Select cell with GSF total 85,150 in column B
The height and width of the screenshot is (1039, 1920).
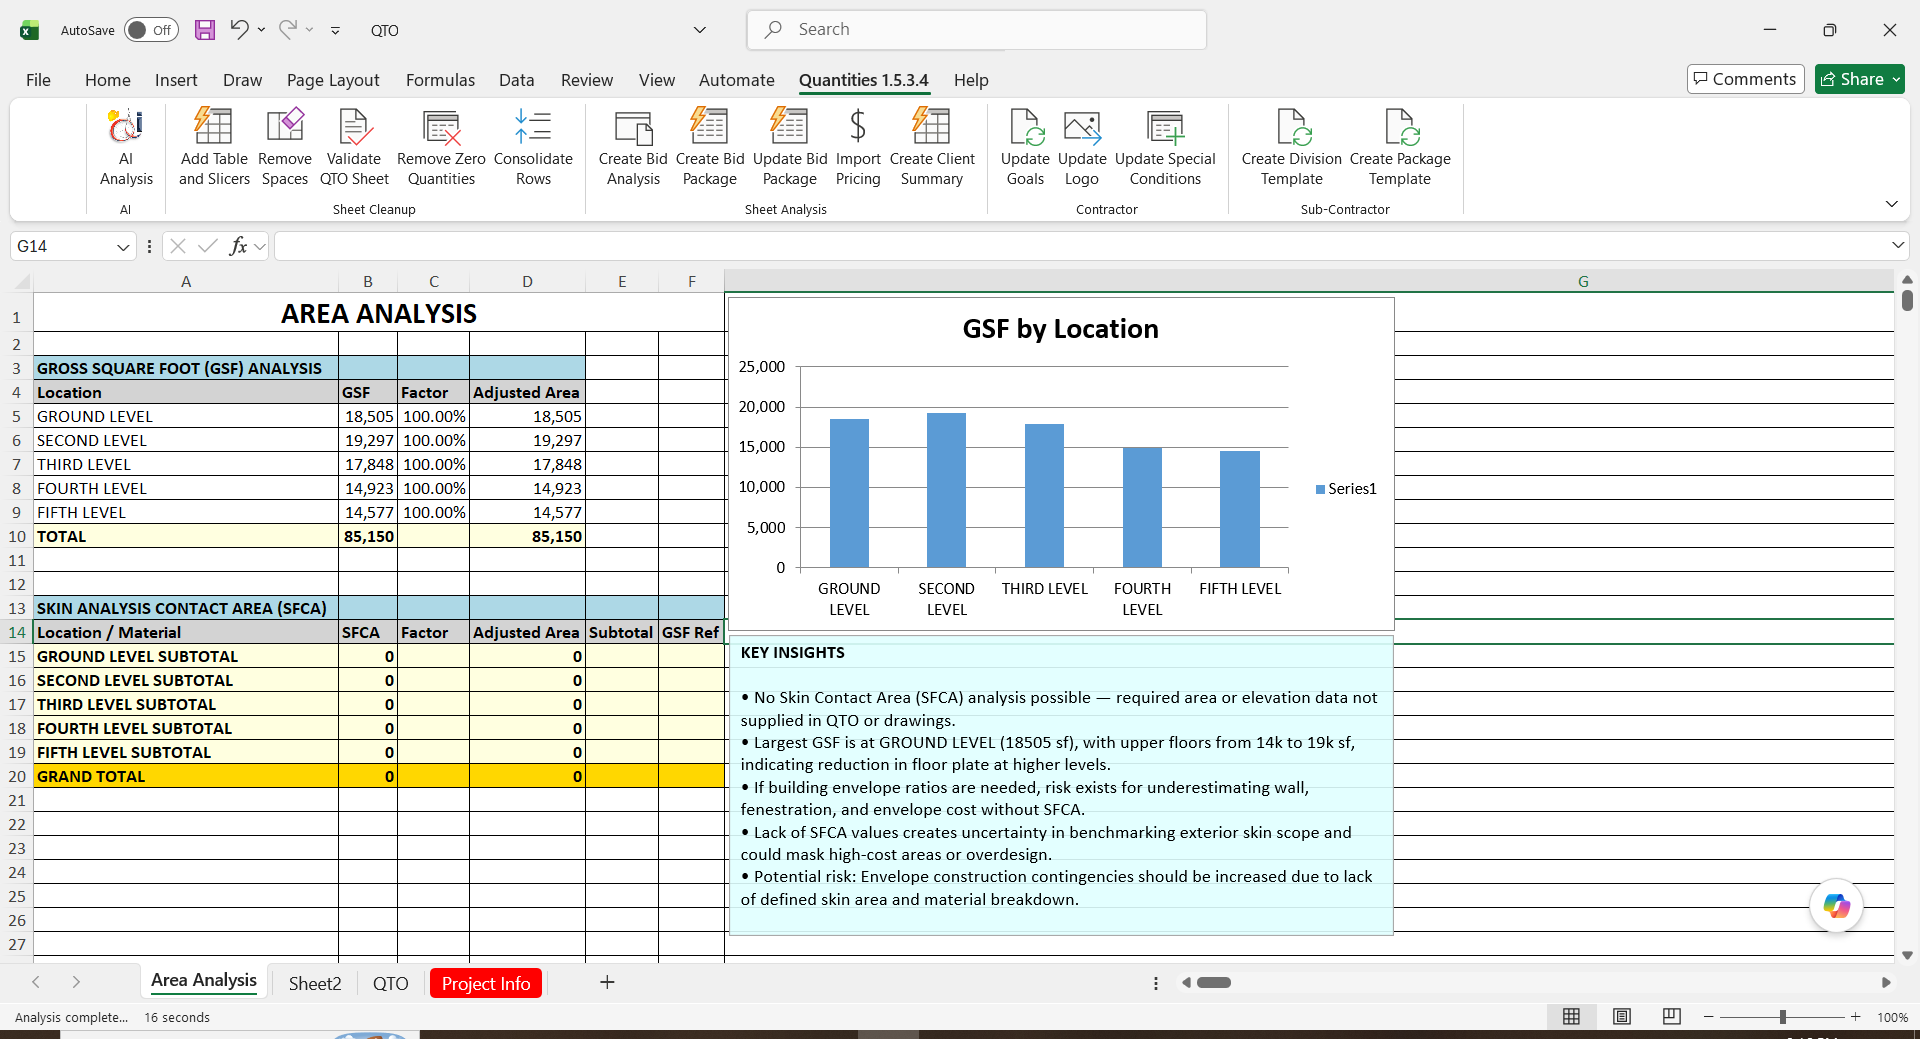[368, 536]
